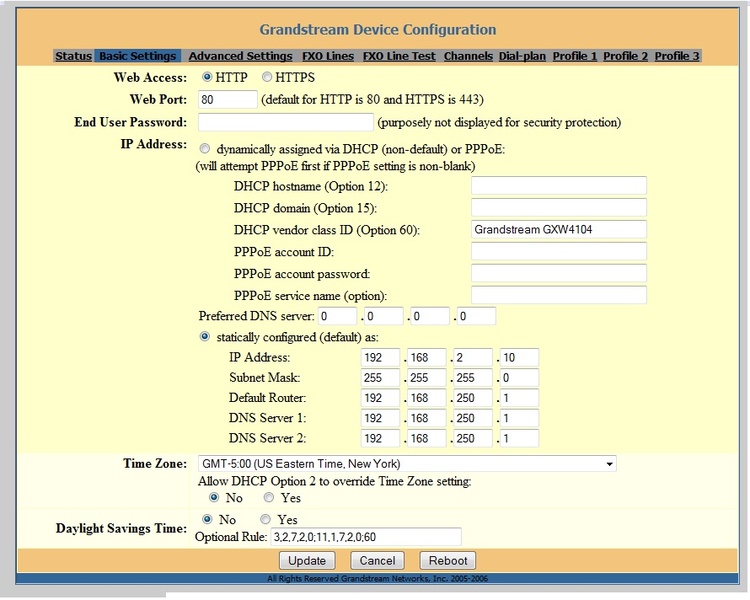The height and width of the screenshot is (600, 750).
Task: Choose dynamically assigned via DHCP option
Action: click(205, 149)
